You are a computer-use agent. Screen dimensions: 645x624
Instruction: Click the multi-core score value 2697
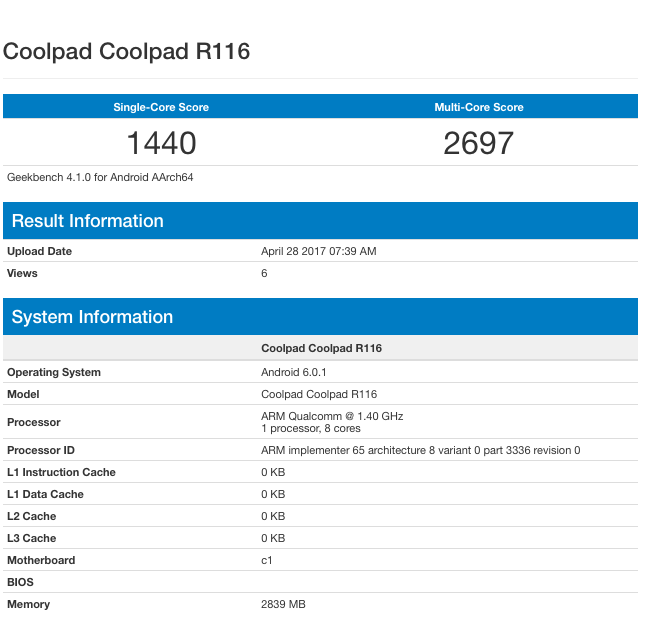[479, 143]
